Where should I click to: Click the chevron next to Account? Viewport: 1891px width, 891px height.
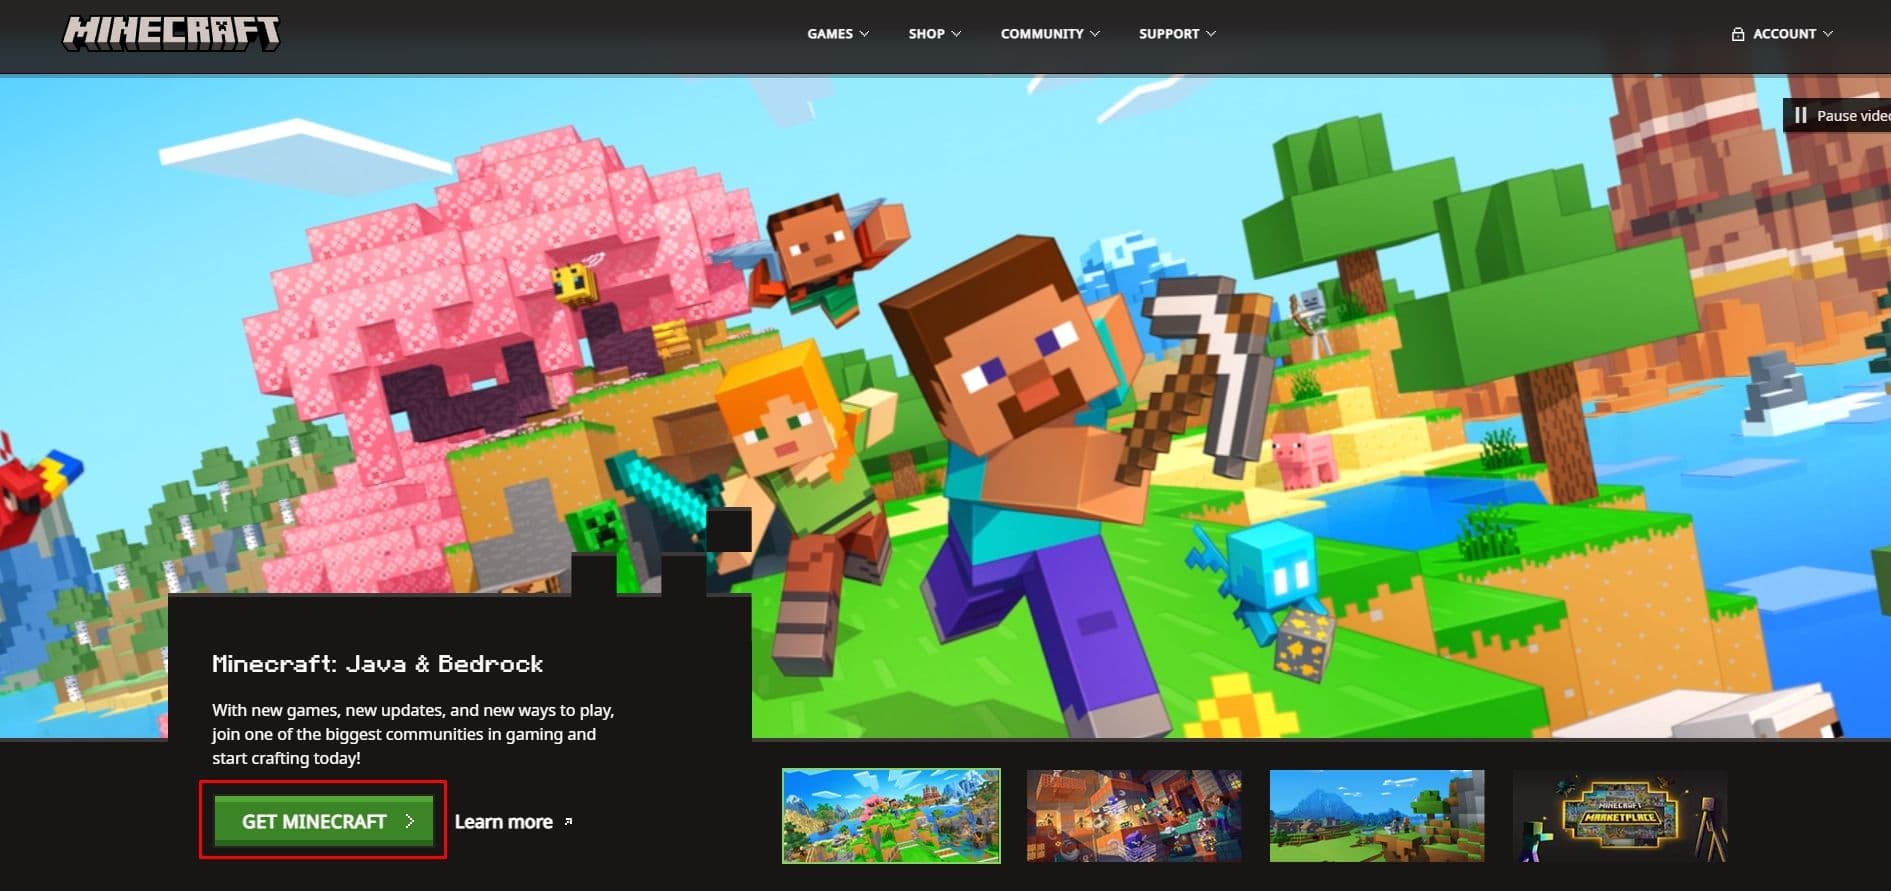coord(1828,34)
